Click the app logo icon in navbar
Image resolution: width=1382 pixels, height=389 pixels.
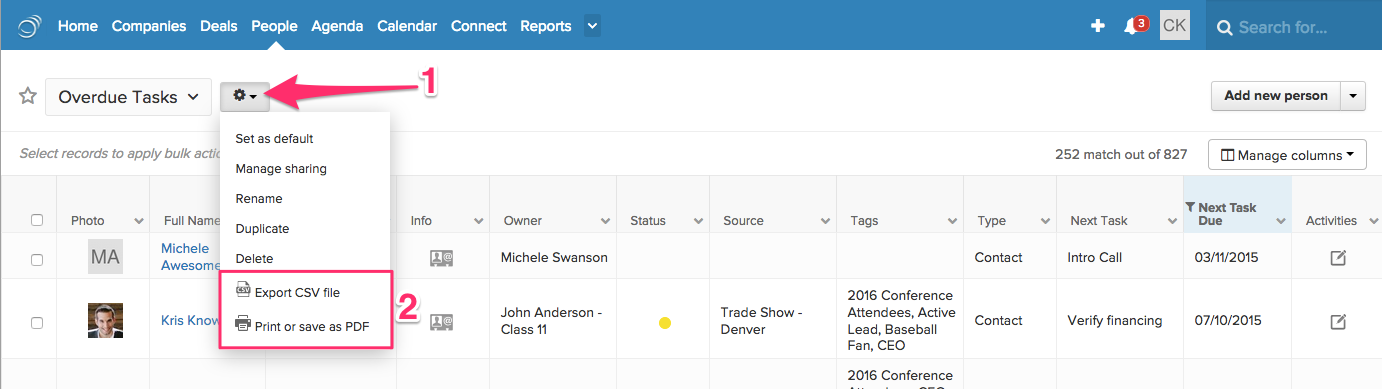[30, 26]
